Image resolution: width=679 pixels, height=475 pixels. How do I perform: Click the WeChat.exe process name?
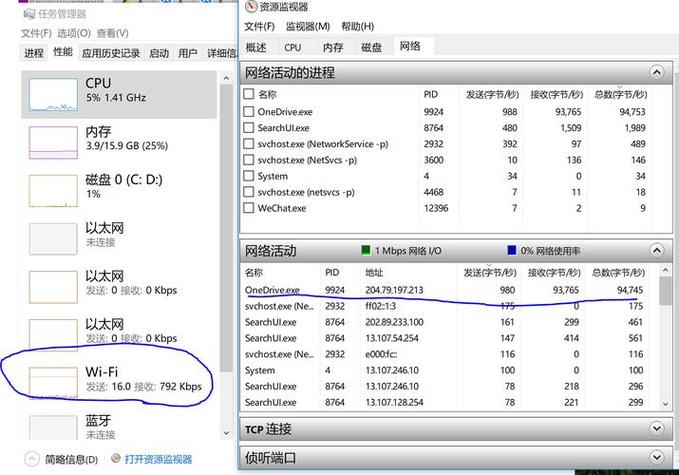[282, 208]
